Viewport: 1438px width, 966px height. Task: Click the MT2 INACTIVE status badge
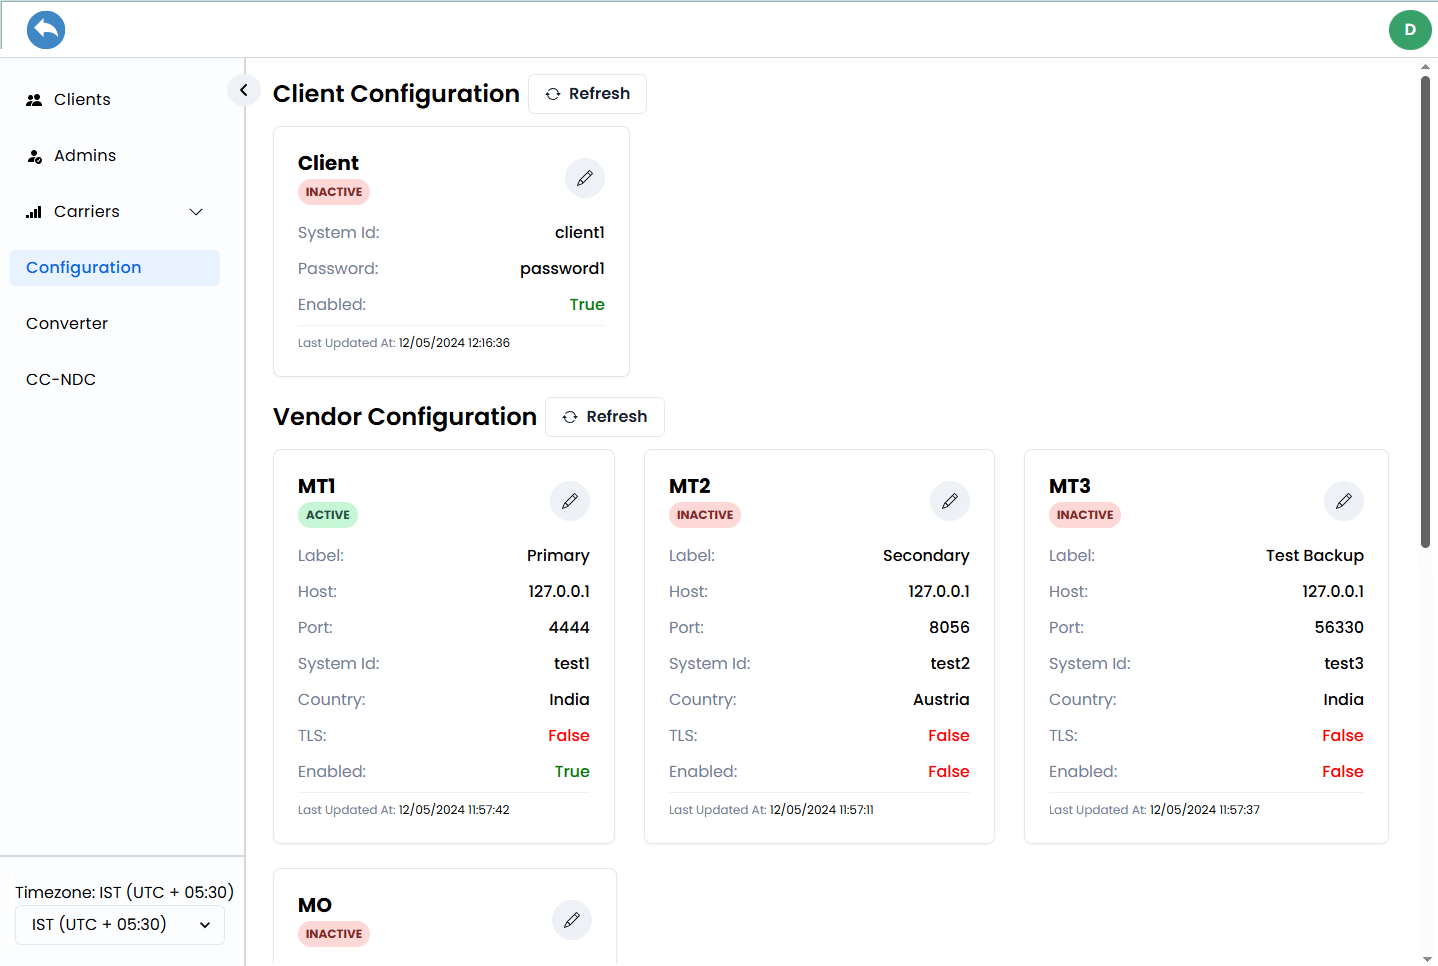[x=705, y=515]
